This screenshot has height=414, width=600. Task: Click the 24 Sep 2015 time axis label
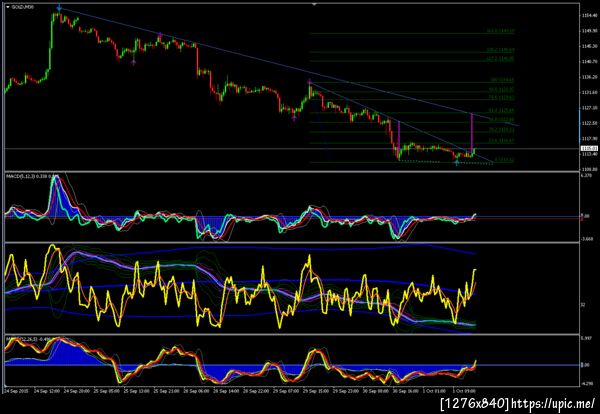pyautogui.click(x=16, y=391)
